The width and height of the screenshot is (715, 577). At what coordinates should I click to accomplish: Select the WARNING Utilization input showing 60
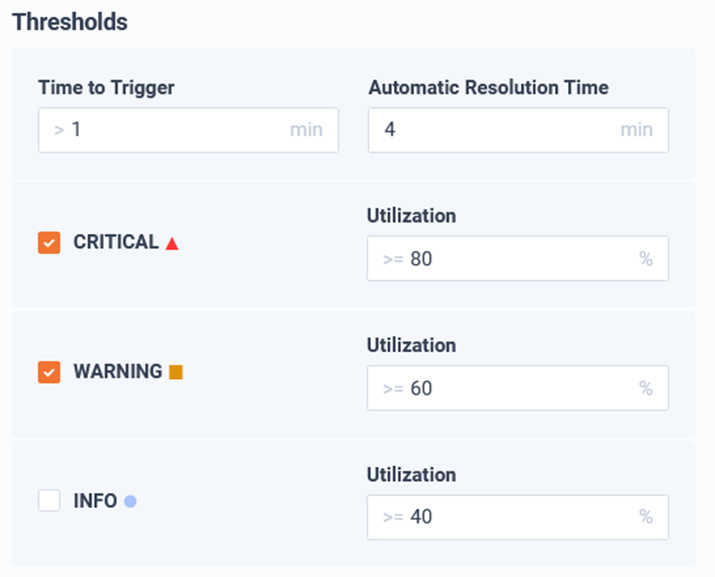click(518, 388)
